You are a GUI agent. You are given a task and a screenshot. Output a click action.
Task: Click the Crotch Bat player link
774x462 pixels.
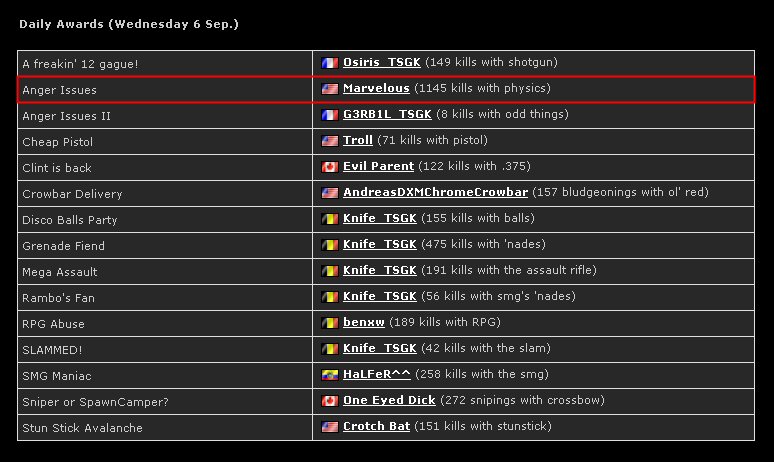376,426
